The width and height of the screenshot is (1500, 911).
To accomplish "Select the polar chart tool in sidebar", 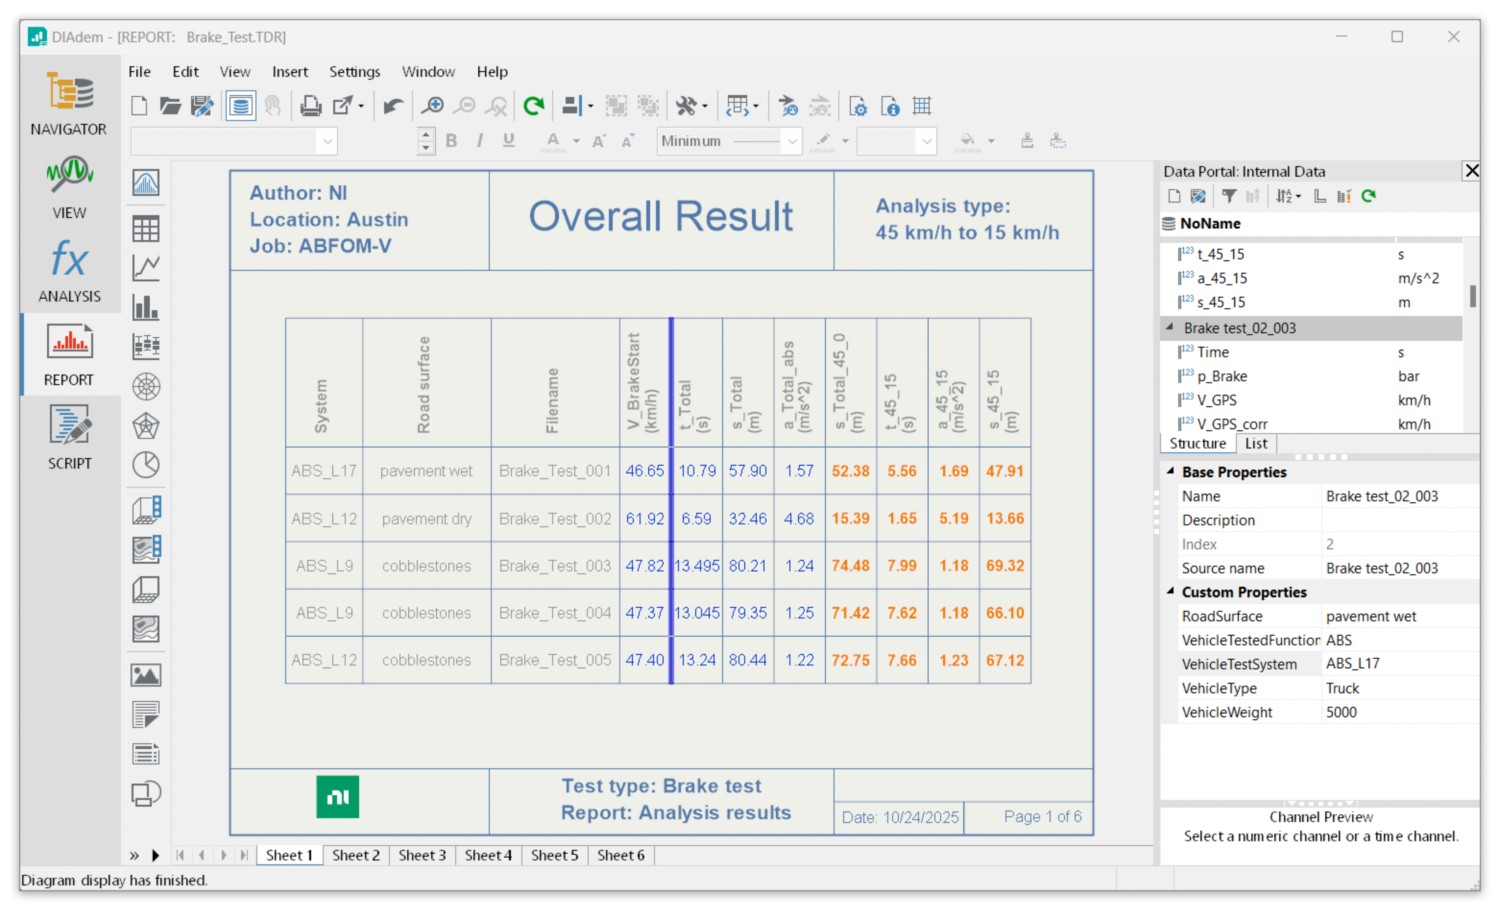I will [x=146, y=386].
